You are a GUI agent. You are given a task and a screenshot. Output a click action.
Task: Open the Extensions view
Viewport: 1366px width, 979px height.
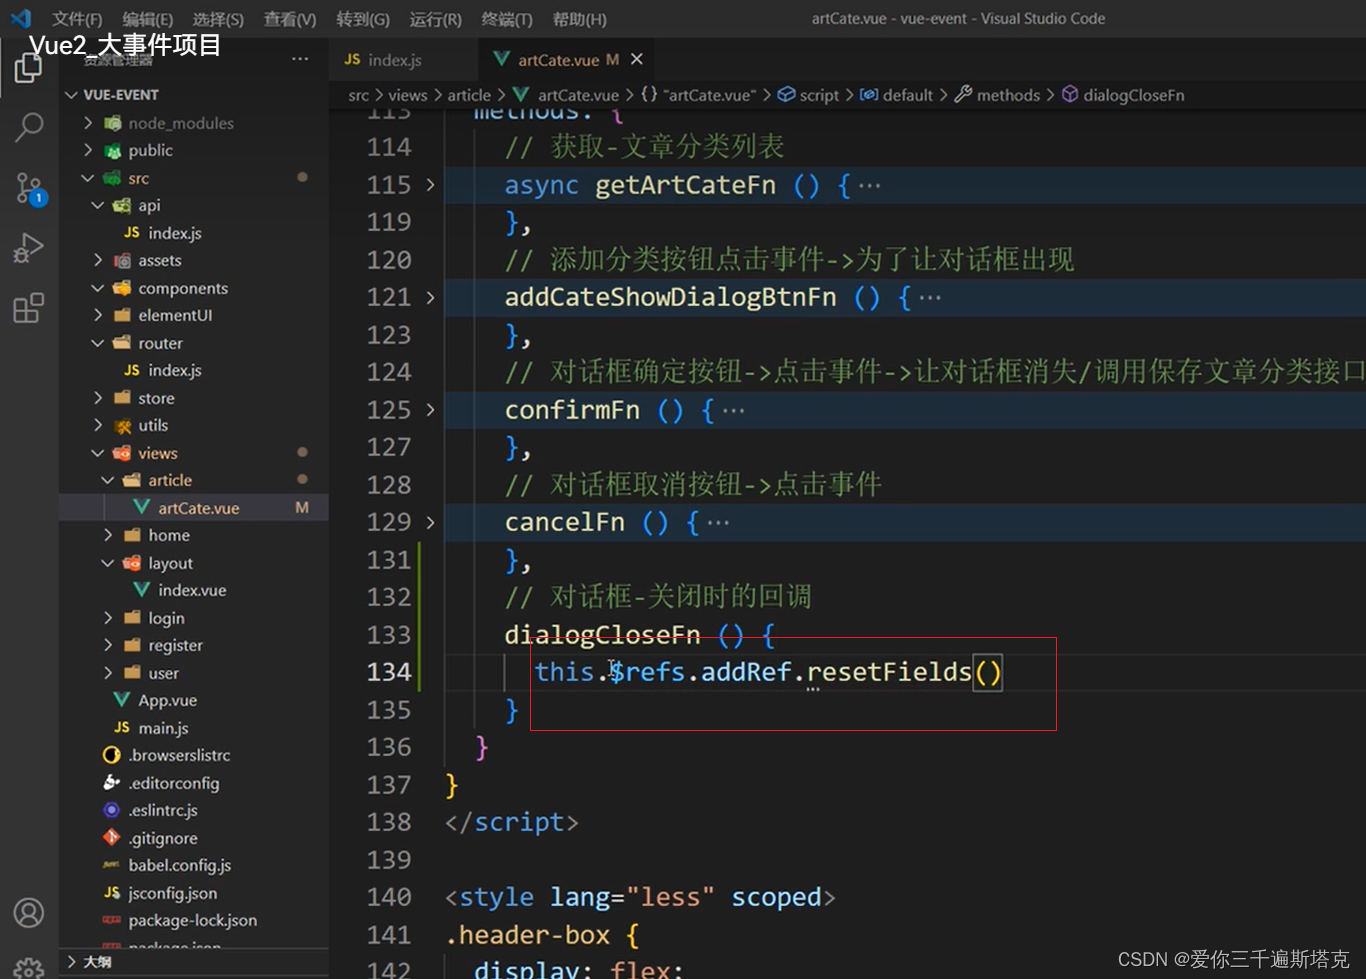click(28, 308)
